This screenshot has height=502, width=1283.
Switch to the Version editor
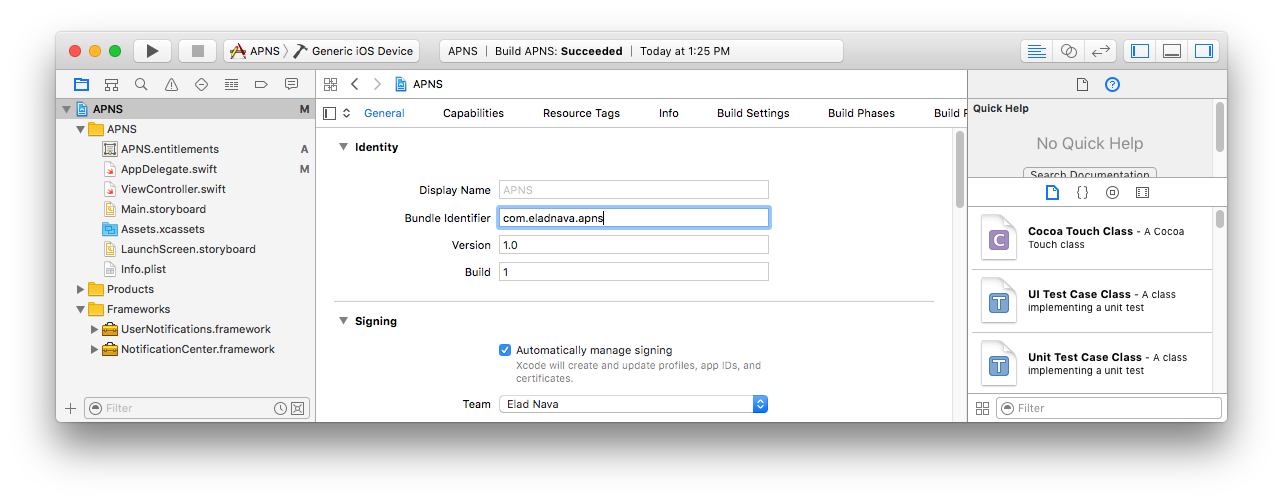pyautogui.click(x=1101, y=51)
